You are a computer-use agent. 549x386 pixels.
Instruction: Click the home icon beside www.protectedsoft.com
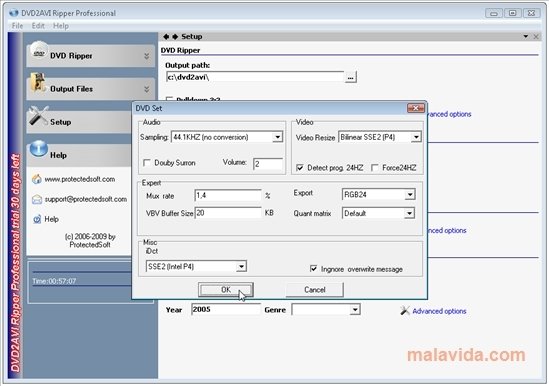[x=37, y=179]
